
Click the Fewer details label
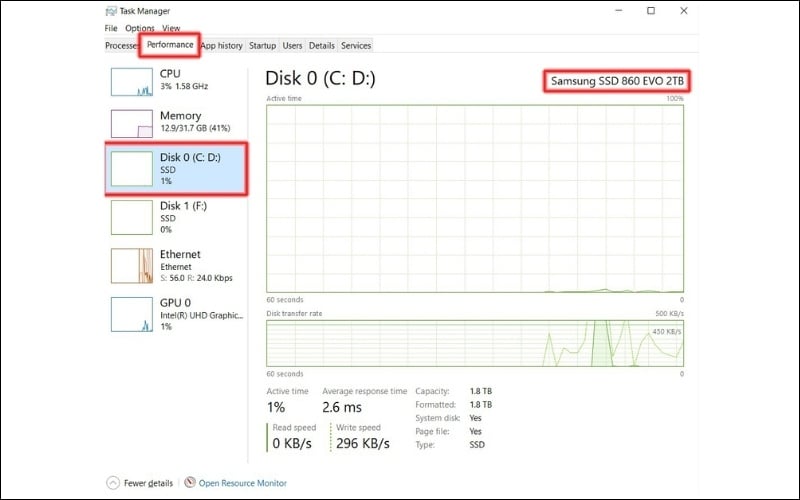[x=148, y=483]
